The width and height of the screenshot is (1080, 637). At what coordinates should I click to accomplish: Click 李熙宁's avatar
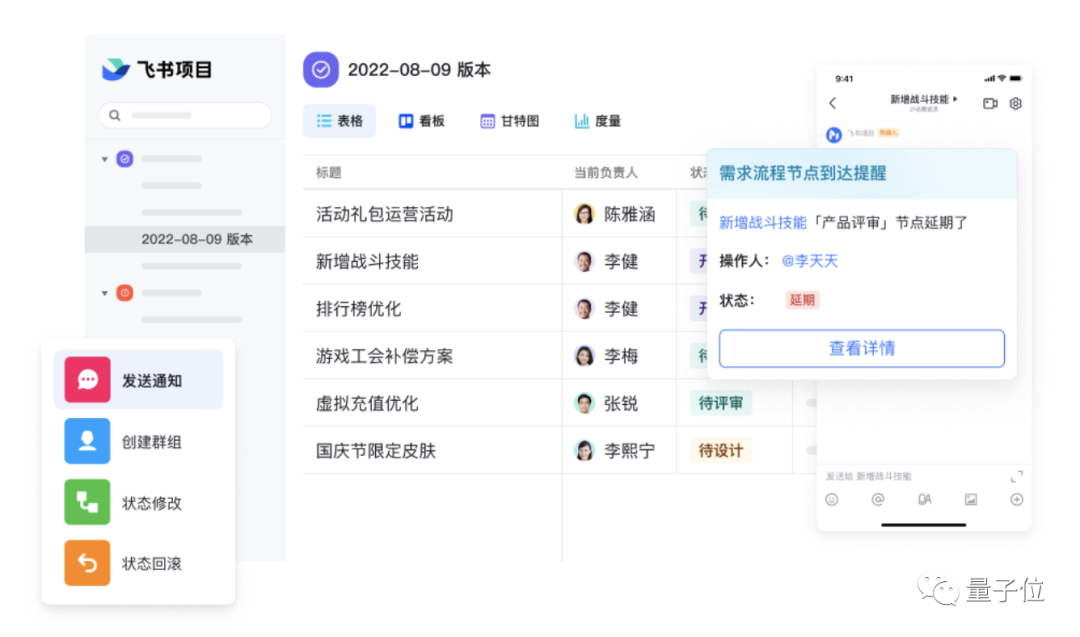(585, 450)
